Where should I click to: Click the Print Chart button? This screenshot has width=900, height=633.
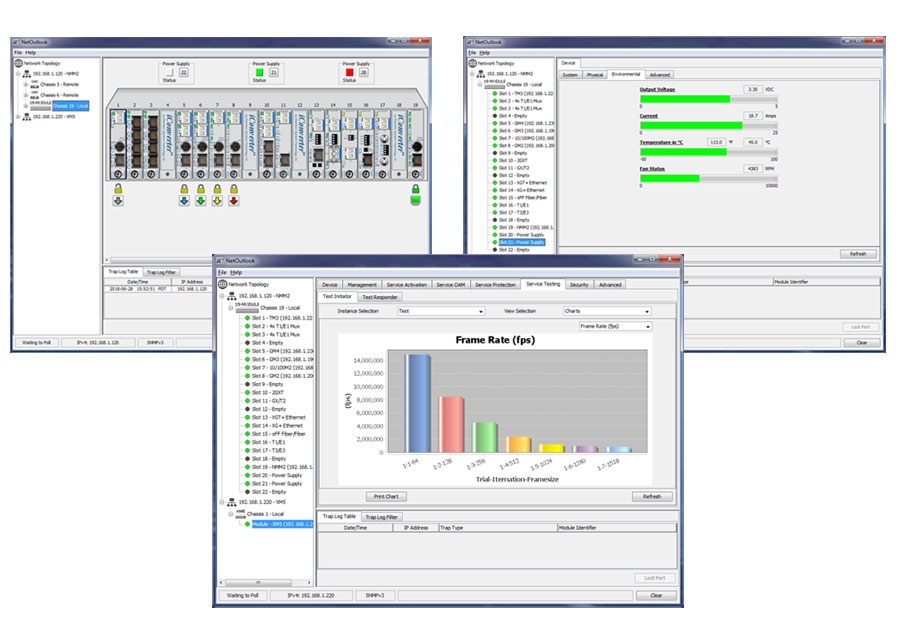[385, 496]
